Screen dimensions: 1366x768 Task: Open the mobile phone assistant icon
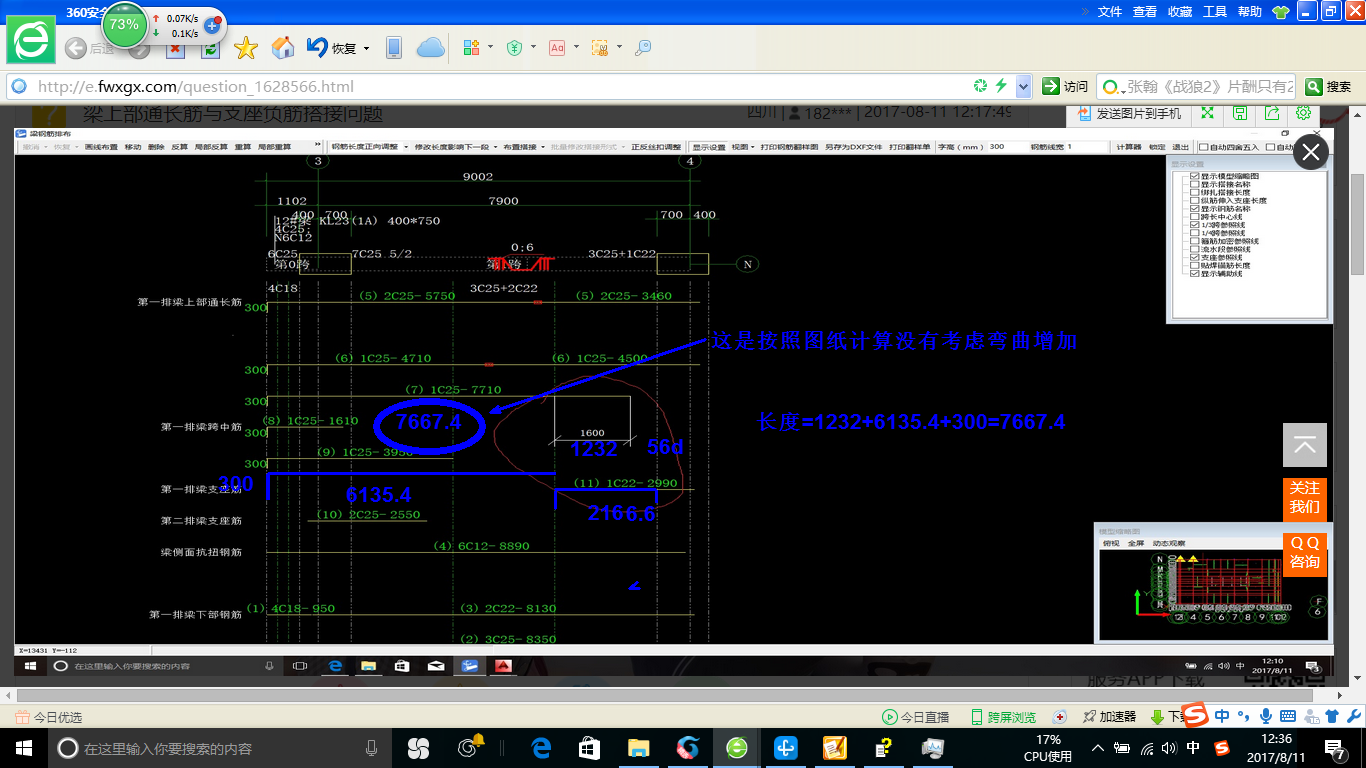[394, 48]
